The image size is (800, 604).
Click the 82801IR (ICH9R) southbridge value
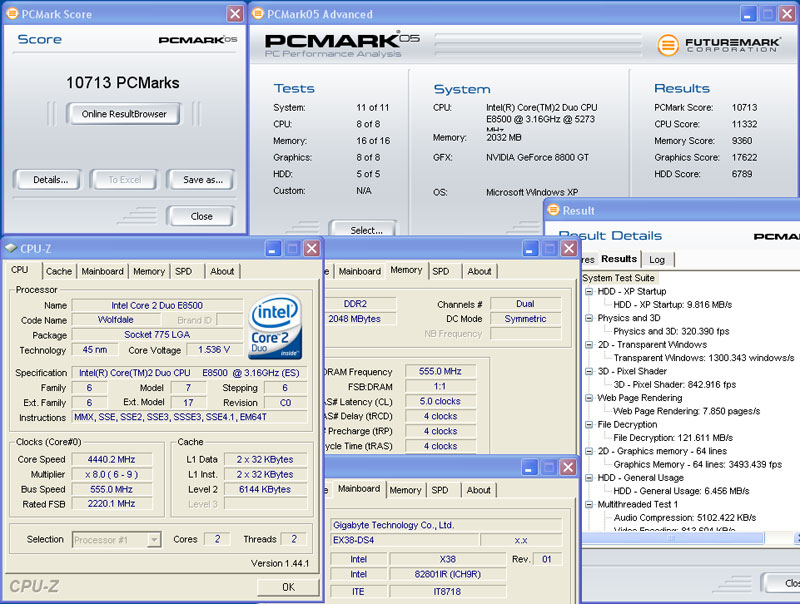[447, 574]
